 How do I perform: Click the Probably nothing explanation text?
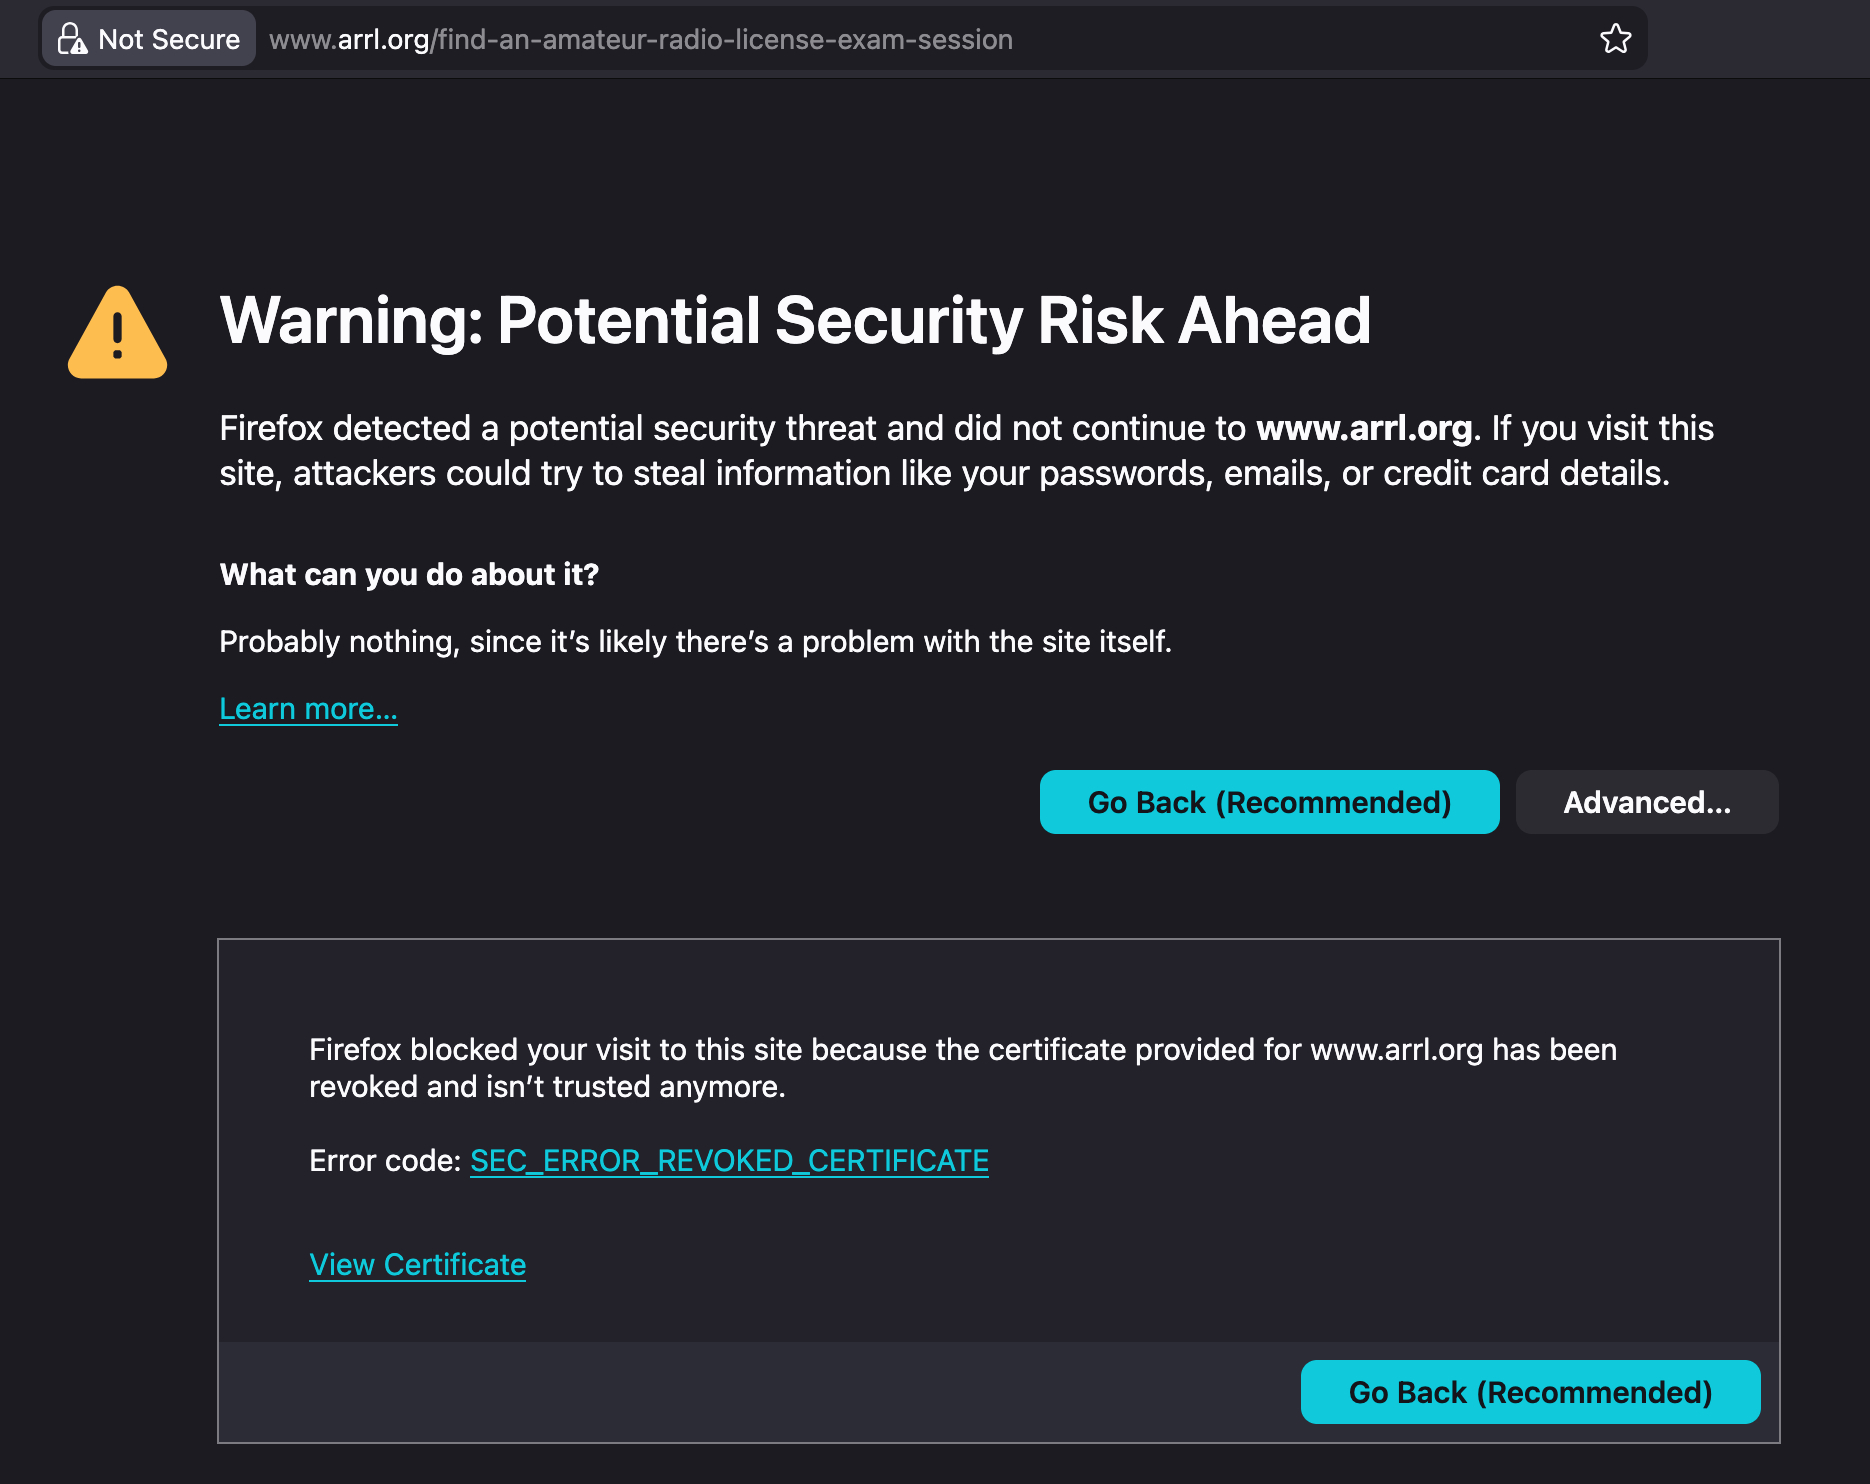tap(695, 642)
